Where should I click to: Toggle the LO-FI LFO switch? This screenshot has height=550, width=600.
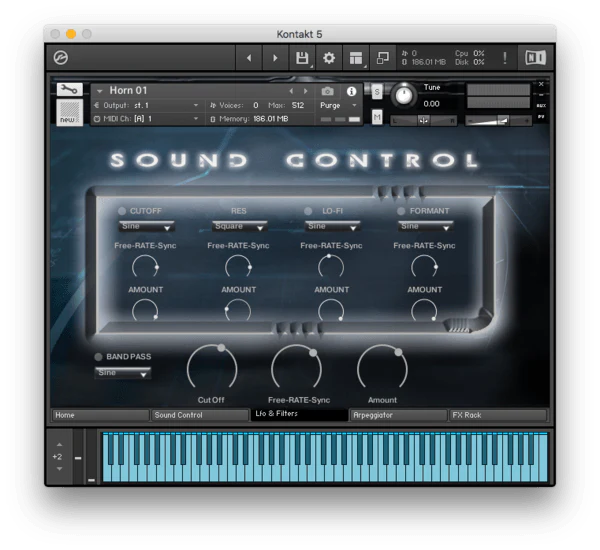pos(308,211)
